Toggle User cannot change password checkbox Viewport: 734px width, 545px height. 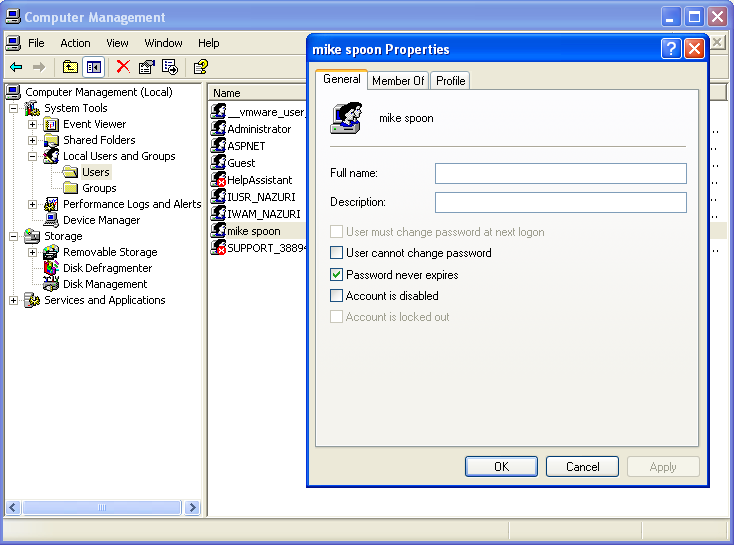pos(336,253)
